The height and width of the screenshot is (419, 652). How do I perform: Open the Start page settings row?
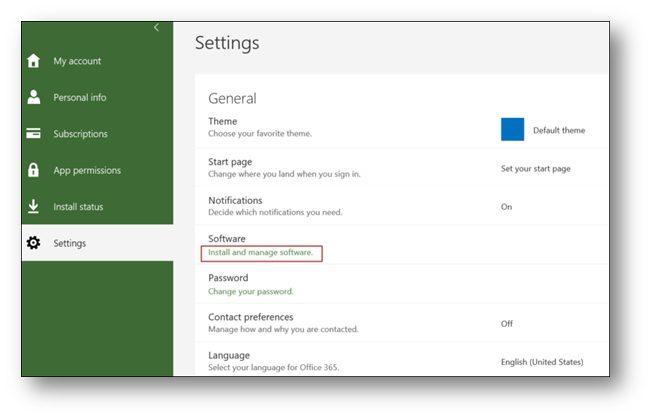pyautogui.click(x=401, y=167)
